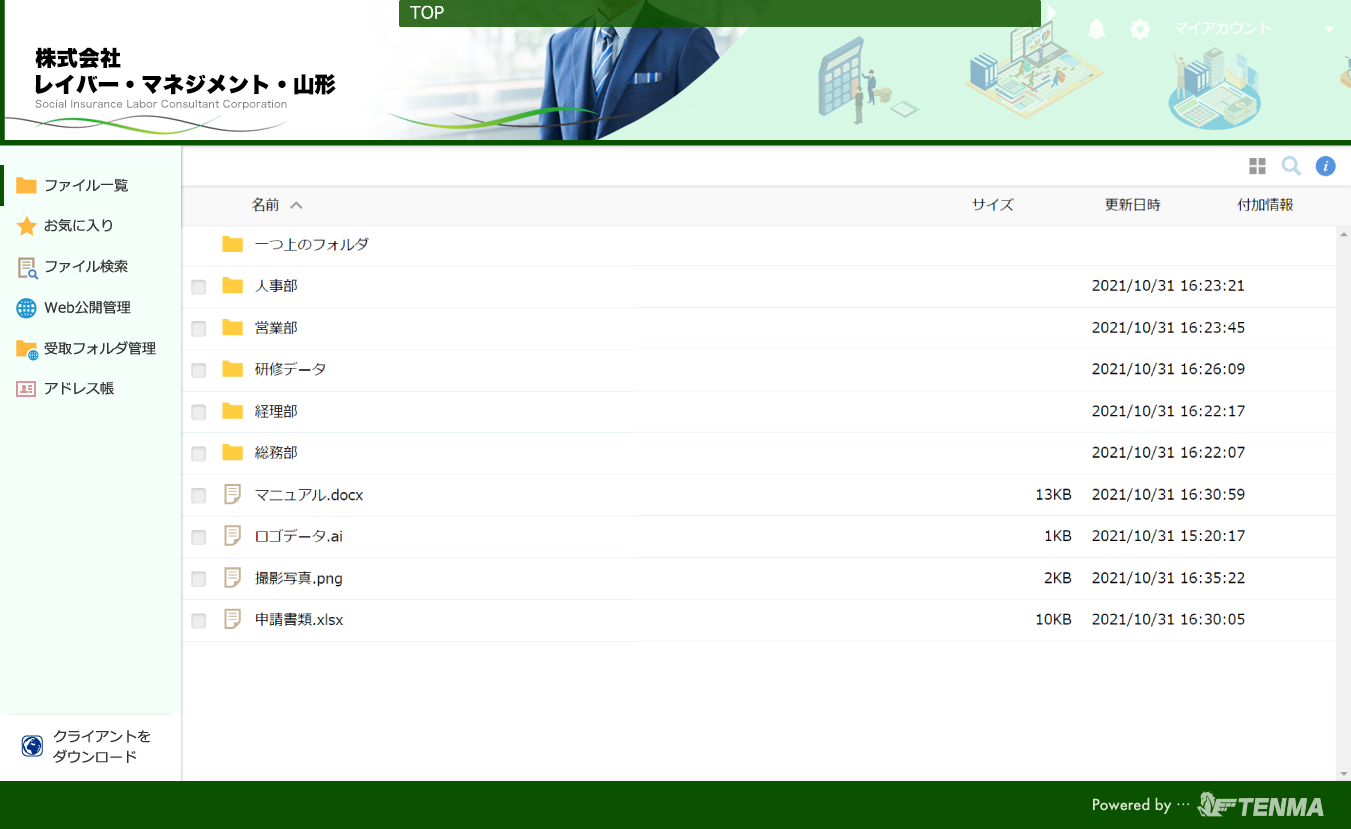
Task: Open the マイアカウント account menu
Action: tap(1222, 29)
